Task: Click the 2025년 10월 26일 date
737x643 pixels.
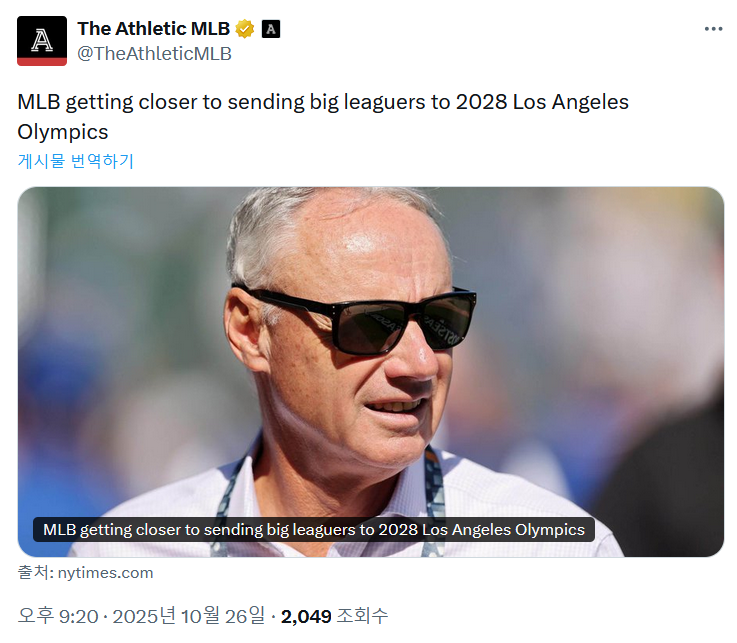Action: pyautogui.click(x=189, y=616)
